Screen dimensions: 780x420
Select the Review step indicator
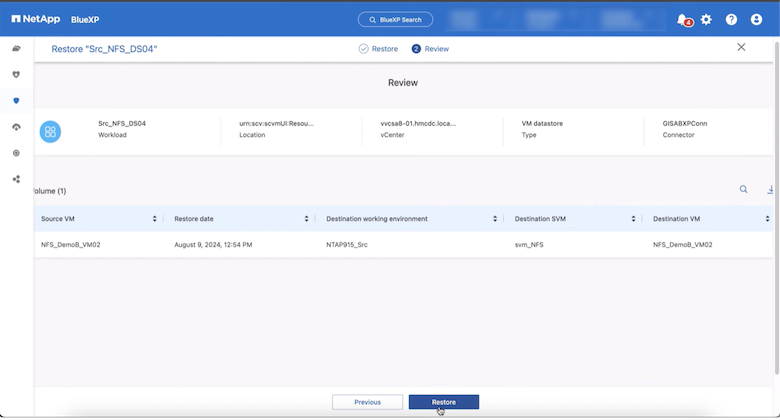pyautogui.click(x=430, y=48)
